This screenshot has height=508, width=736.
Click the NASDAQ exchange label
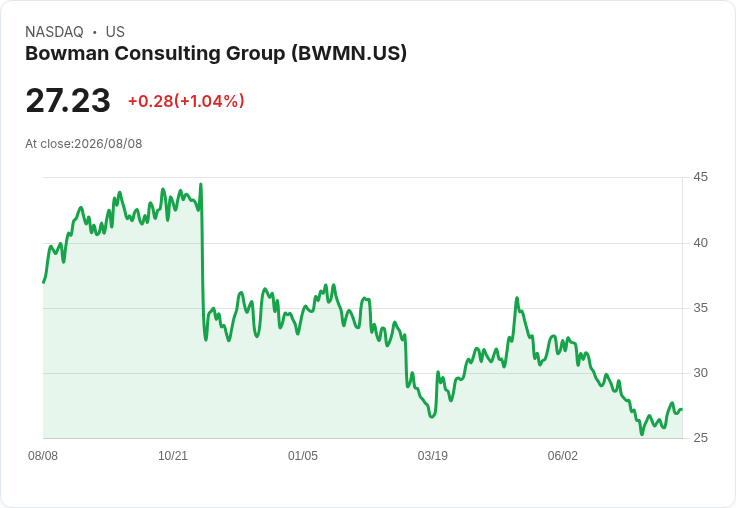(54, 32)
